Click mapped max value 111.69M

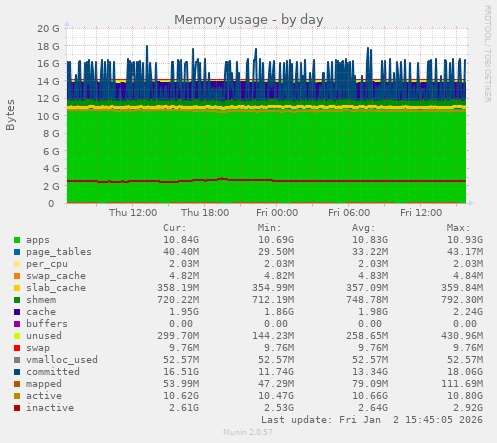click(462, 384)
